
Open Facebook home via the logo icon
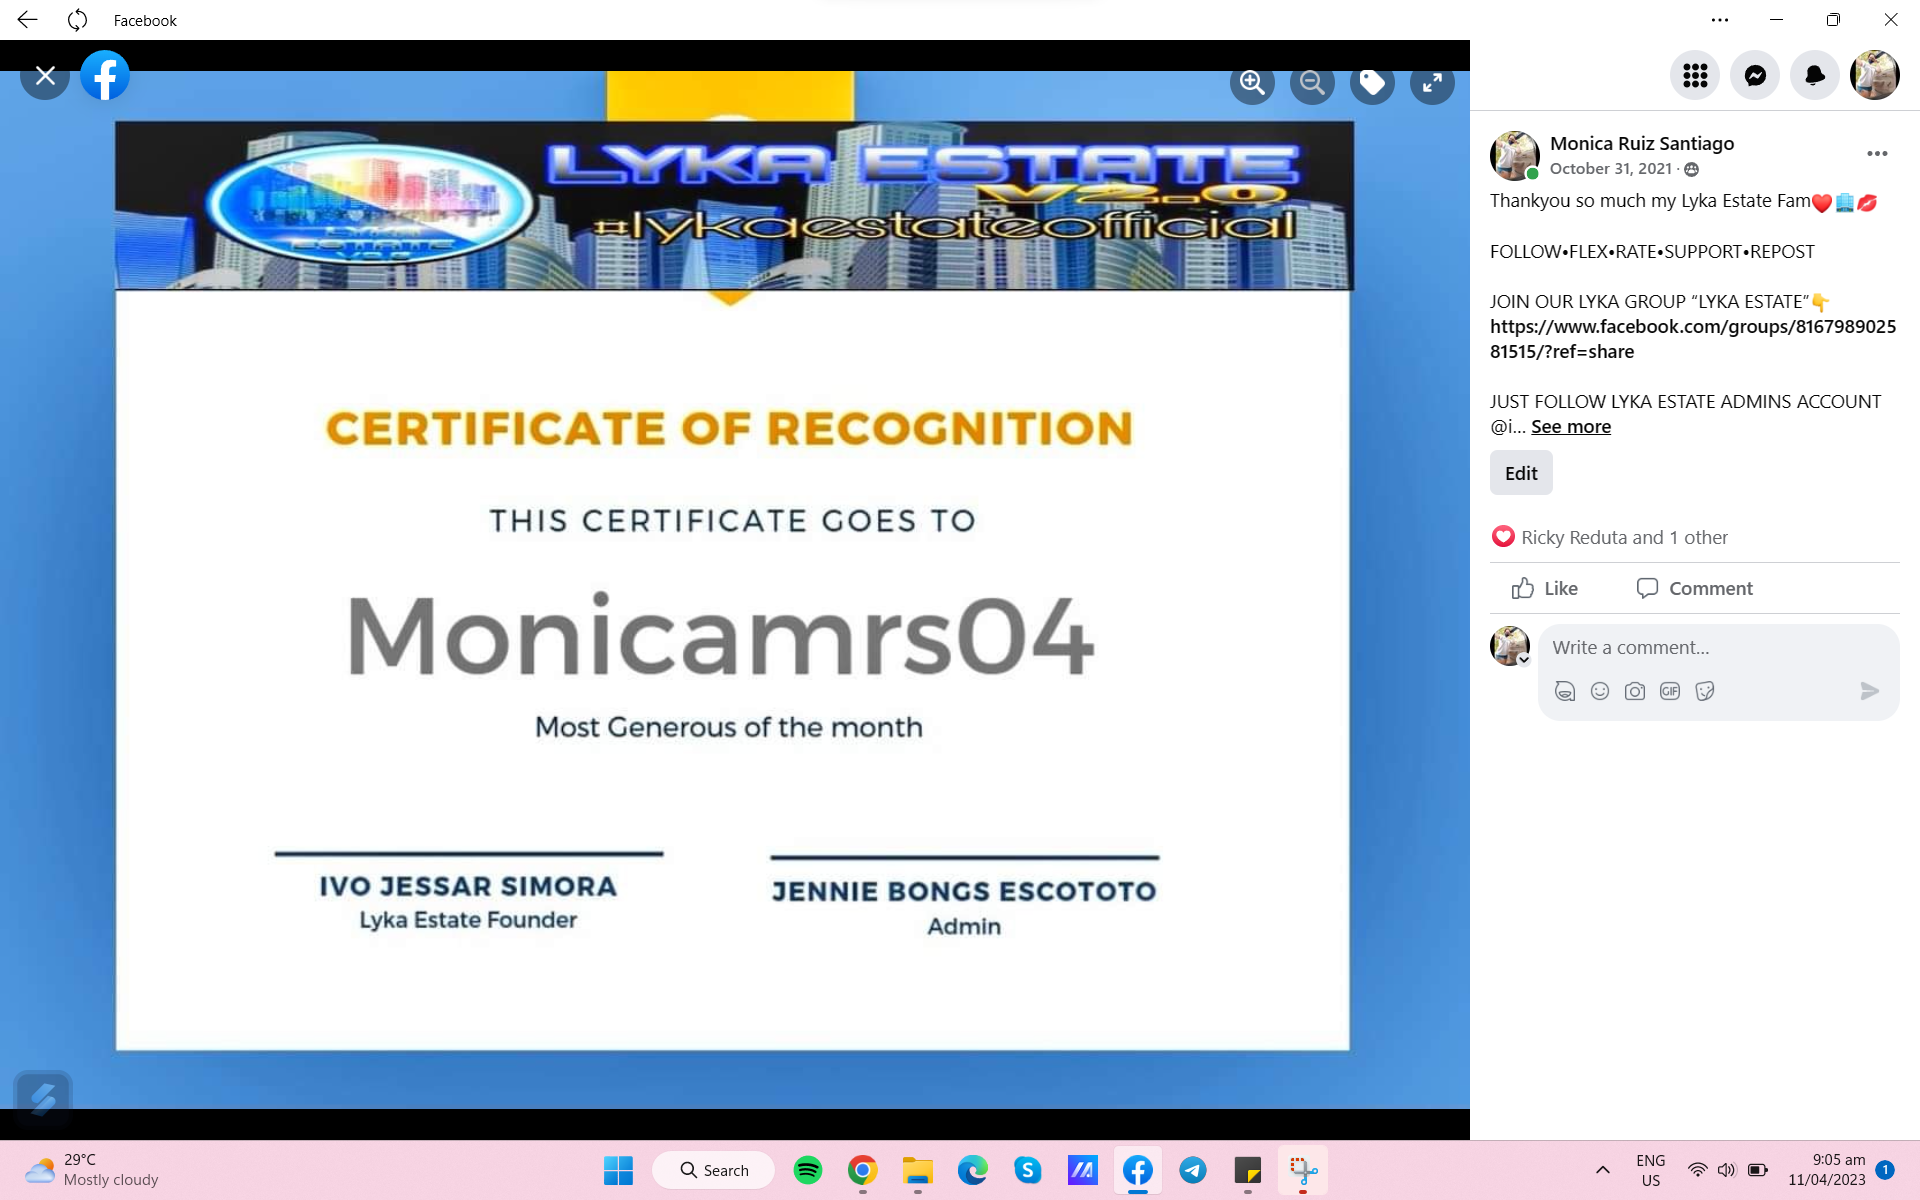click(x=105, y=76)
